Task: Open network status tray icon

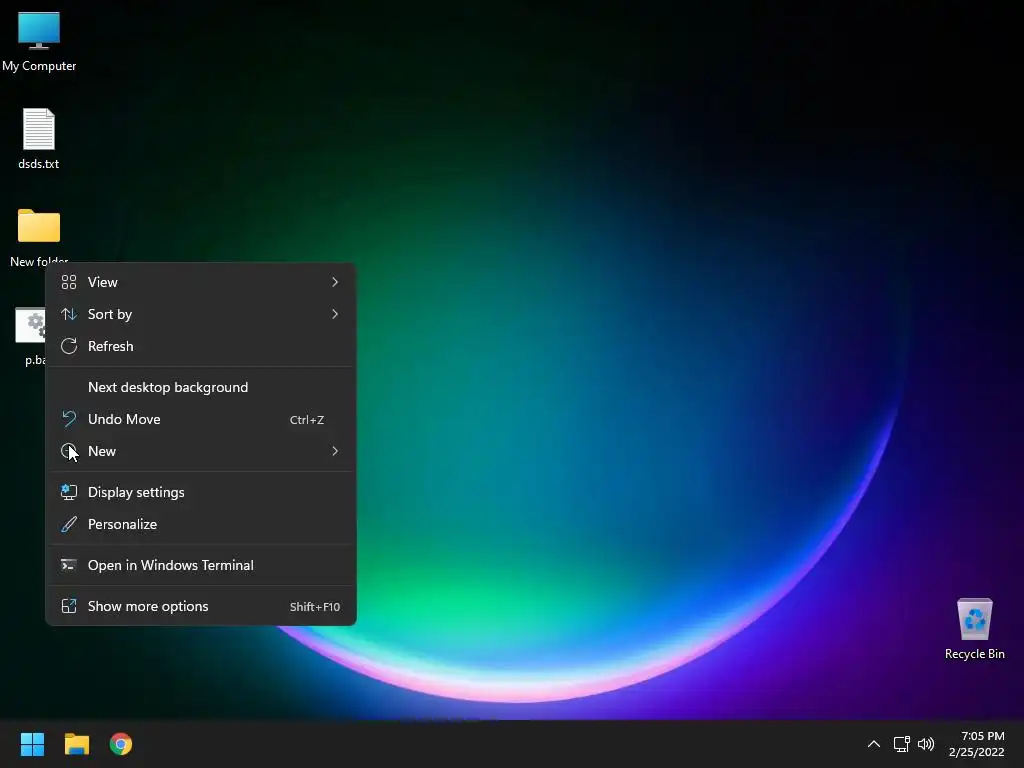Action: (x=902, y=744)
